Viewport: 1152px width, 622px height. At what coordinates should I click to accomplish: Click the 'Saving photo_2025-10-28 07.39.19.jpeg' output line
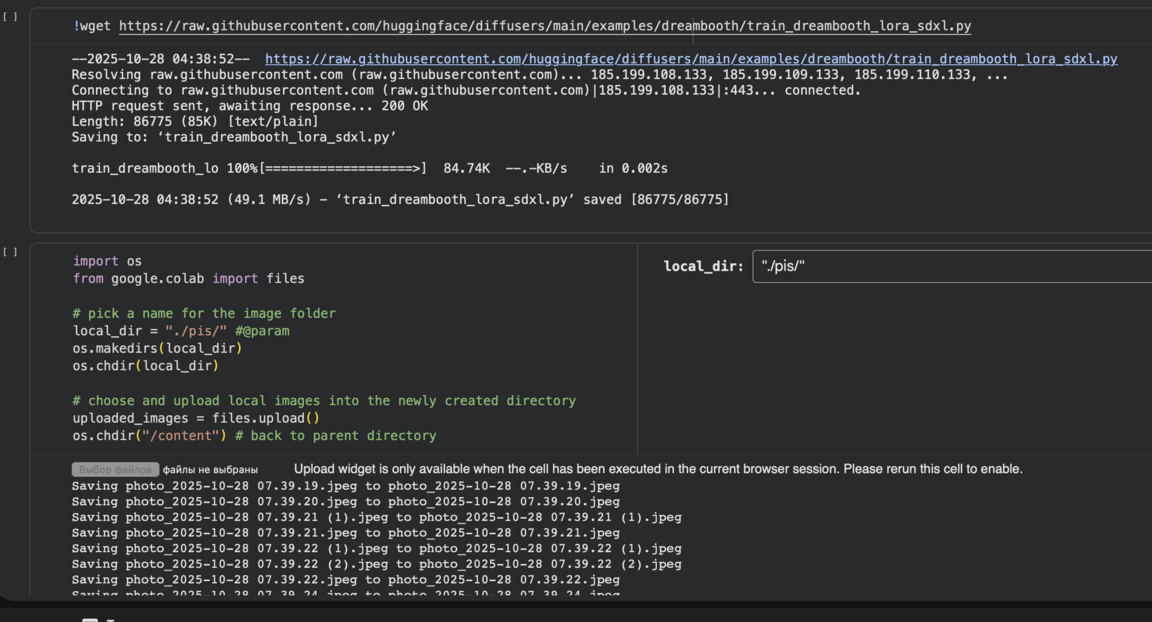(x=345, y=486)
